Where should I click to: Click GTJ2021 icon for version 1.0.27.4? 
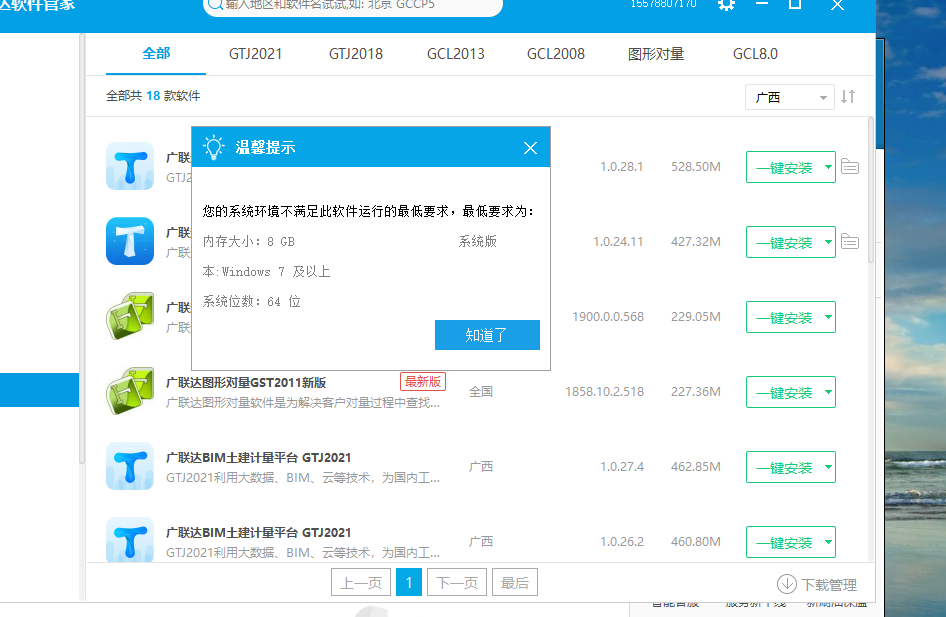pyautogui.click(x=130, y=466)
